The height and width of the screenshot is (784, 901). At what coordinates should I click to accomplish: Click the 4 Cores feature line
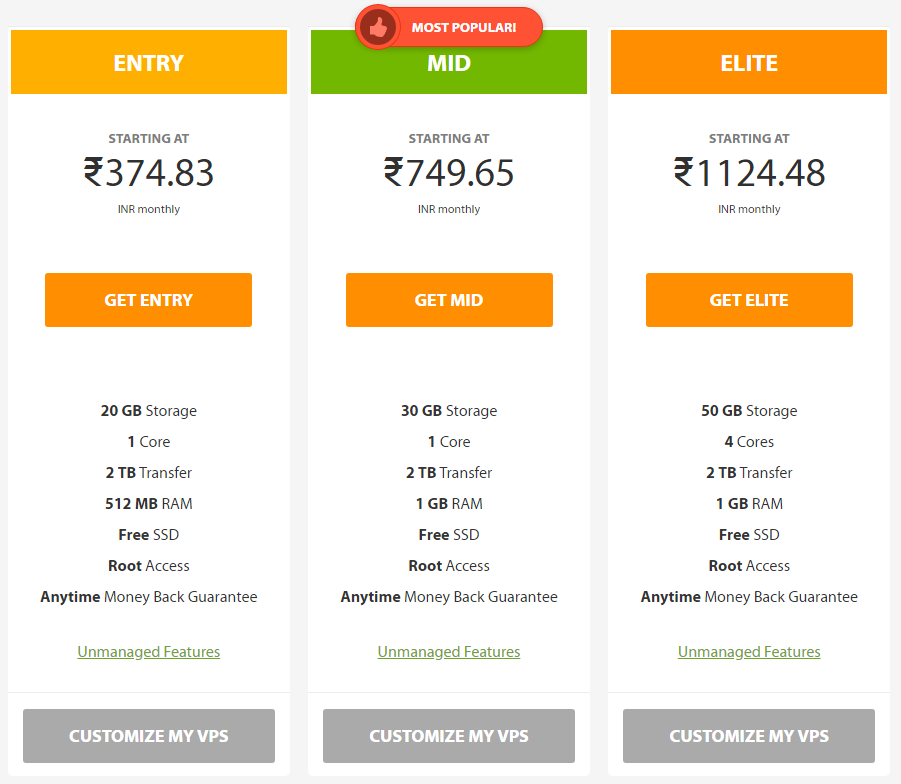tap(749, 441)
